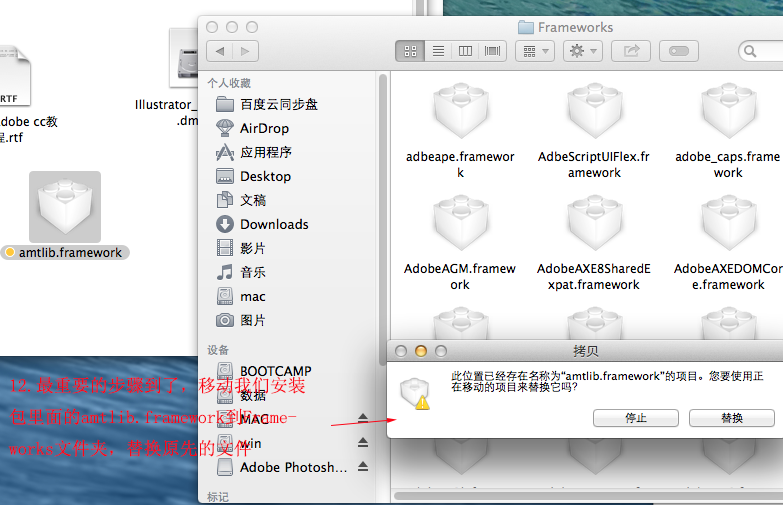Click the Share toolbar button

631,51
